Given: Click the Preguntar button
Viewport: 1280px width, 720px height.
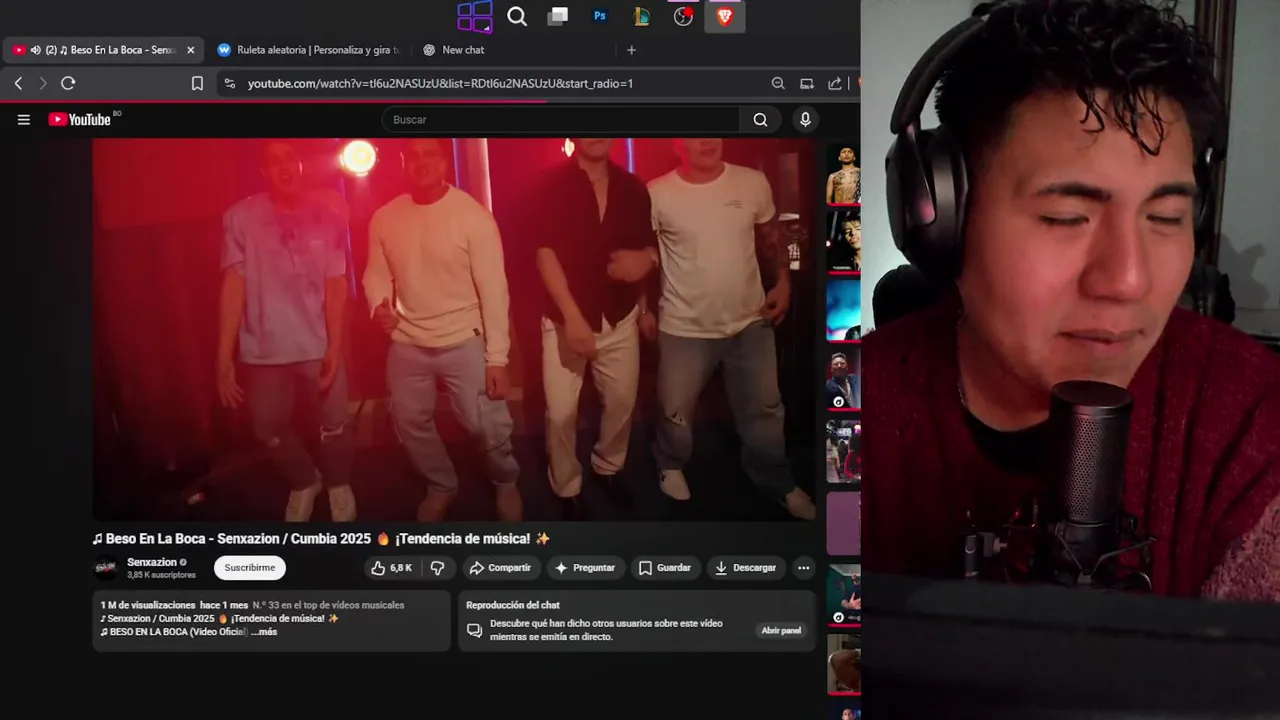Looking at the screenshot, I should 585,568.
